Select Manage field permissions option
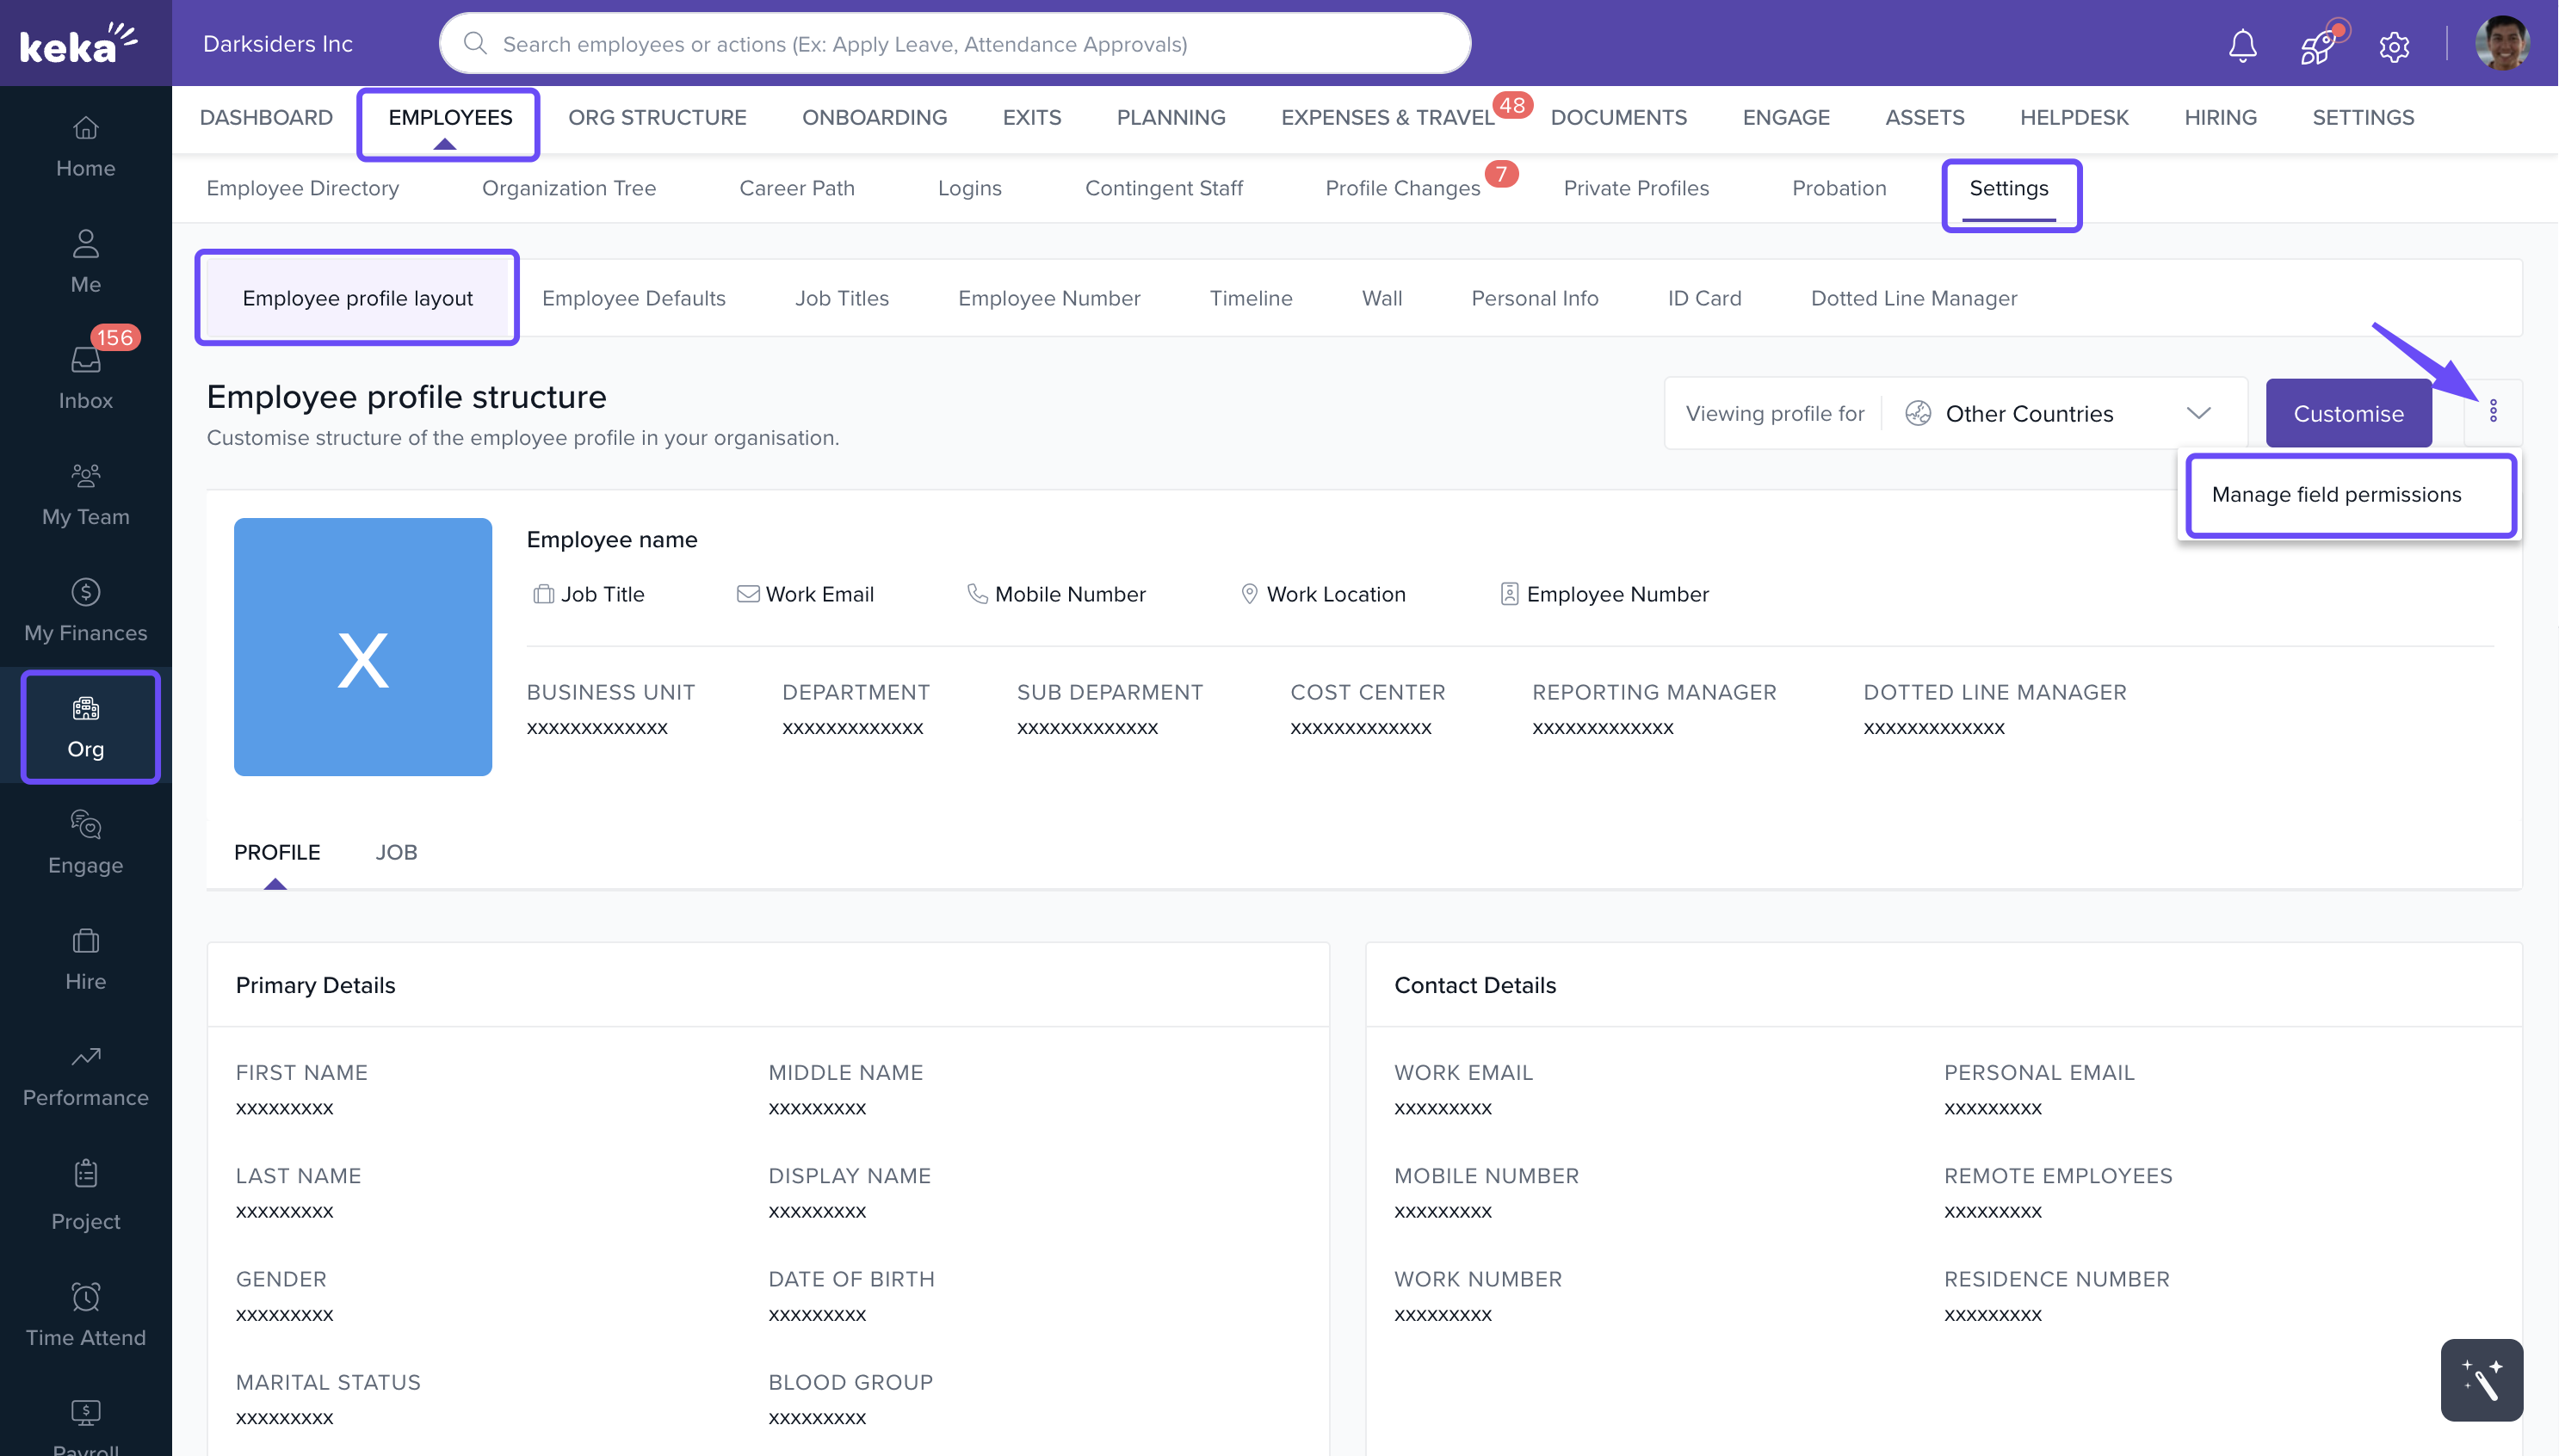The height and width of the screenshot is (1456, 2559). click(x=2336, y=495)
